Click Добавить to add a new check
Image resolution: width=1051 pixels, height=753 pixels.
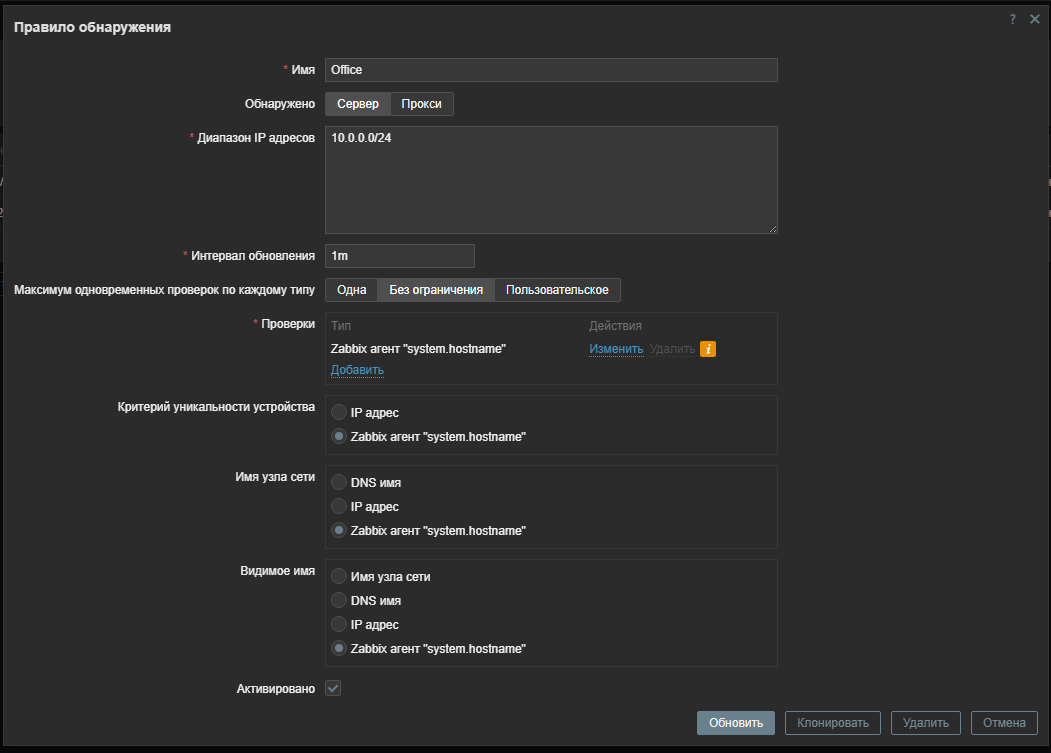[357, 370]
